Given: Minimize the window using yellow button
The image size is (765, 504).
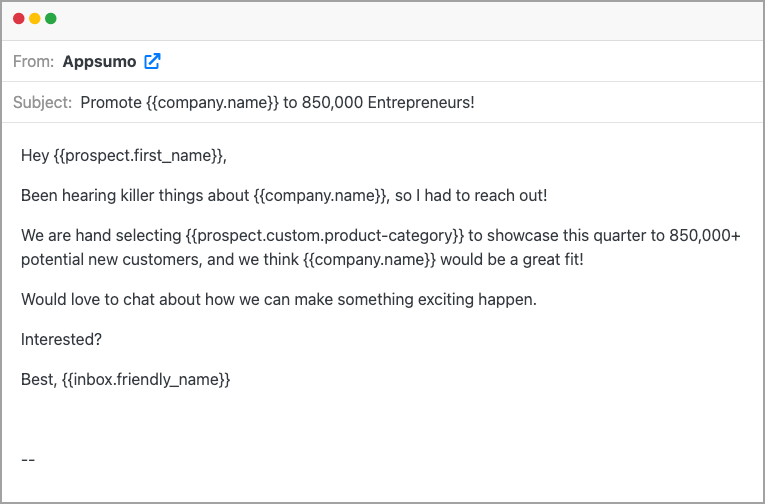Looking at the screenshot, I should pyautogui.click(x=35, y=18).
